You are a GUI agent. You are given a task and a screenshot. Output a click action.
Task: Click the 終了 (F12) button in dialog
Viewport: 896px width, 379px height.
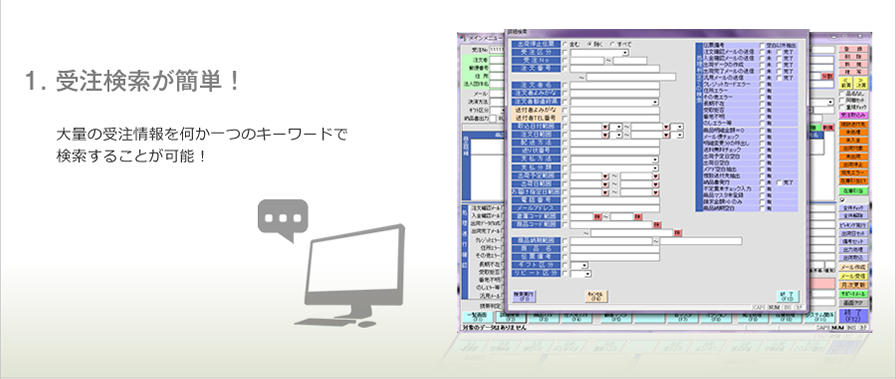[x=787, y=296]
